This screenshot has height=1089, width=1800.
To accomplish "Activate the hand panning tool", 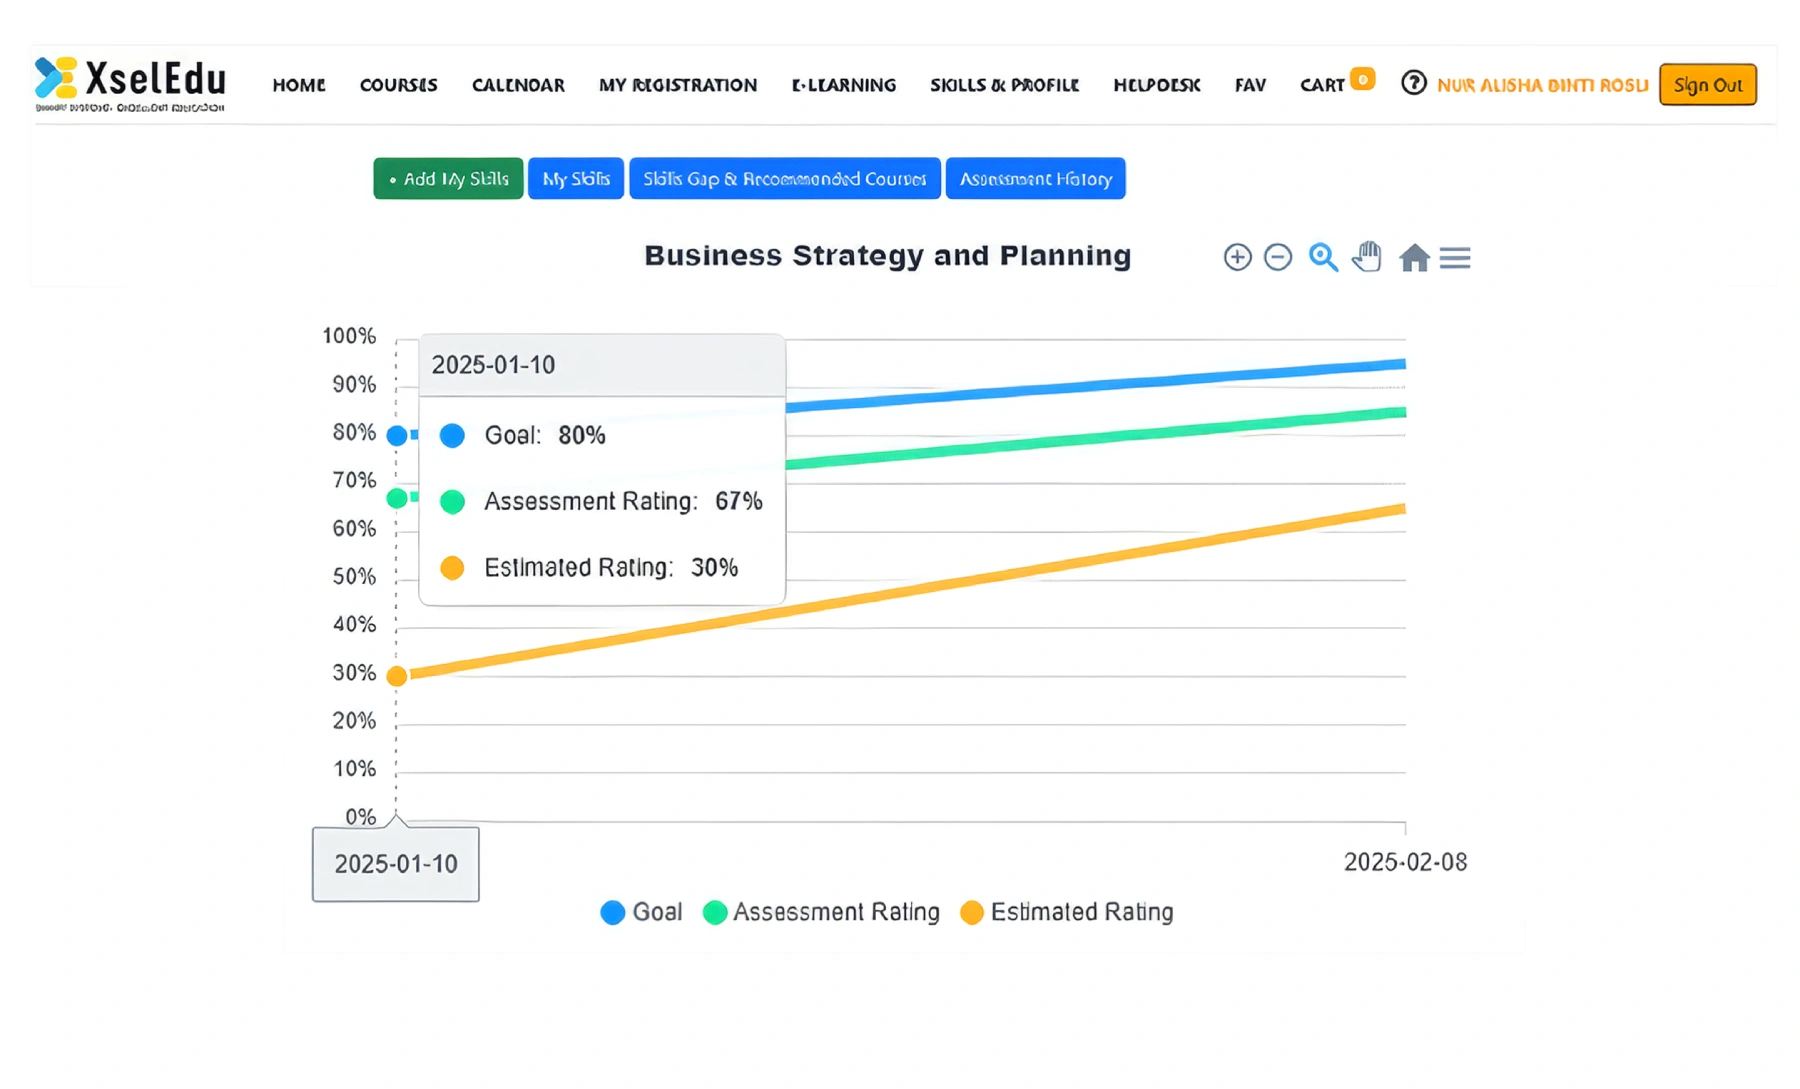I will point(1367,257).
